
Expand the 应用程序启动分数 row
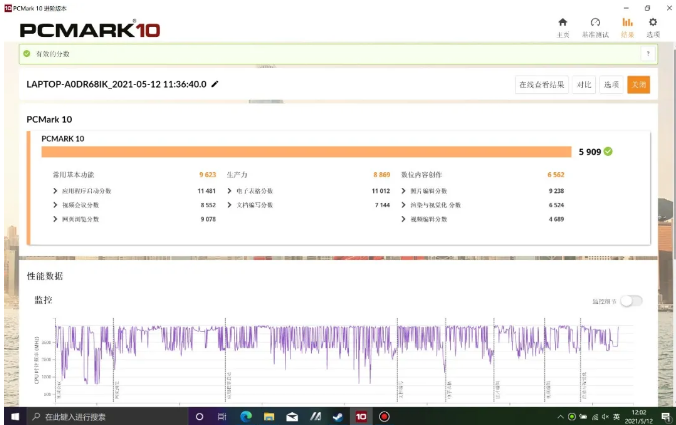click(56, 190)
